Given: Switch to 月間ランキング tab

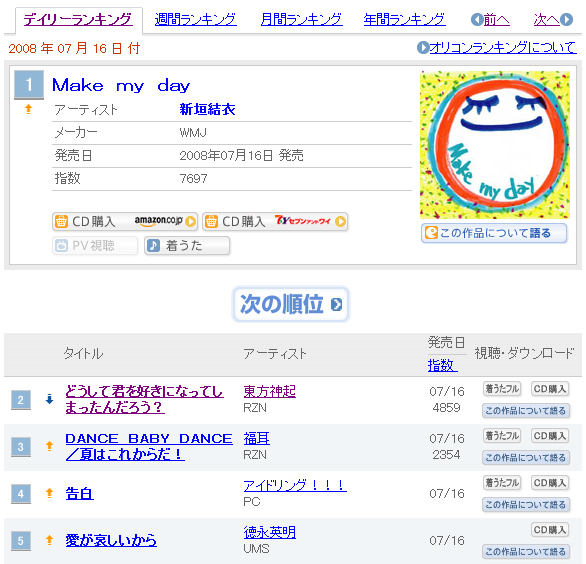Looking at the screenshot, I should 301,19.
